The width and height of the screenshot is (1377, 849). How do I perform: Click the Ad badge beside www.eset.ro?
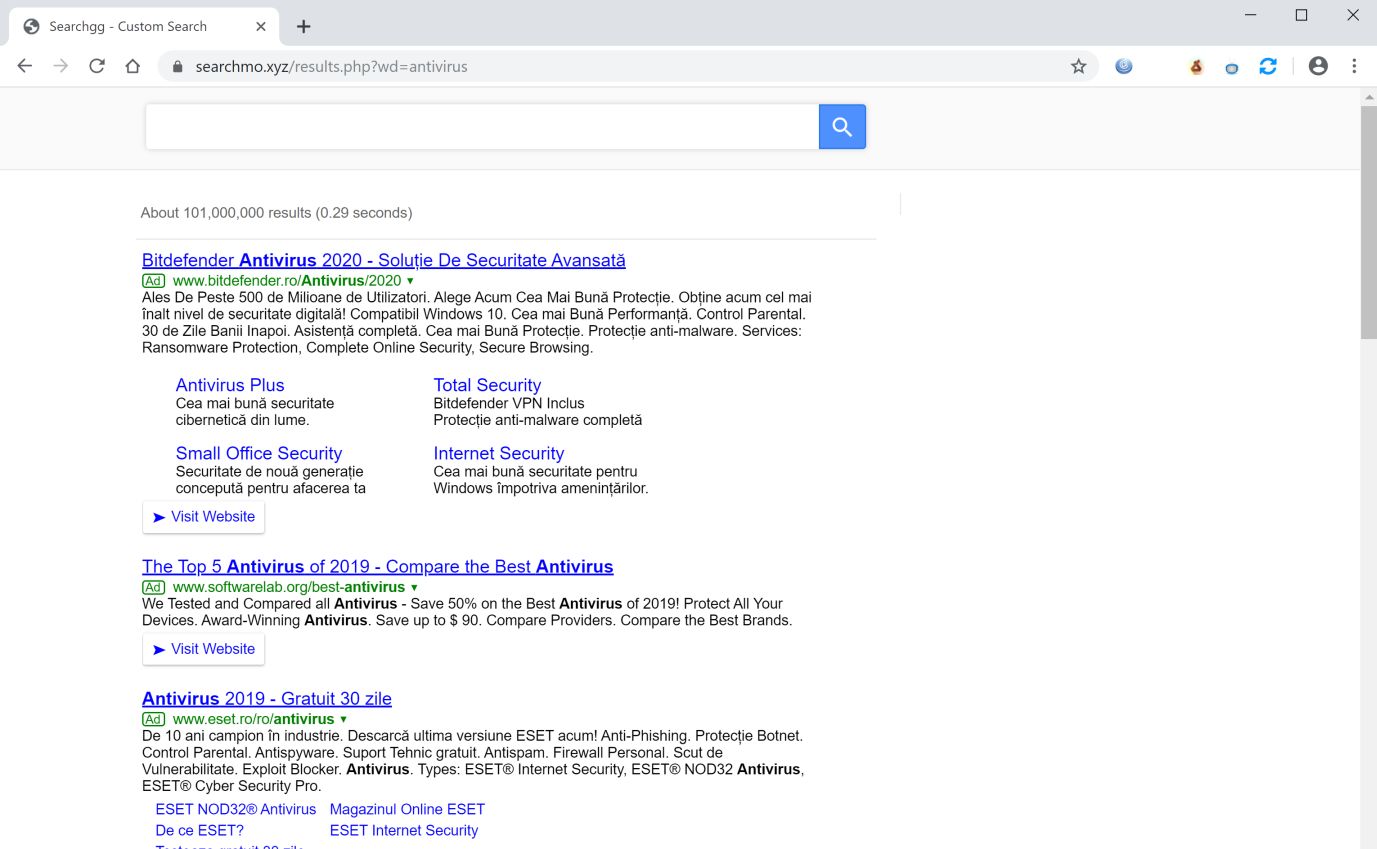pyautogui.click(x=153, y=719)
